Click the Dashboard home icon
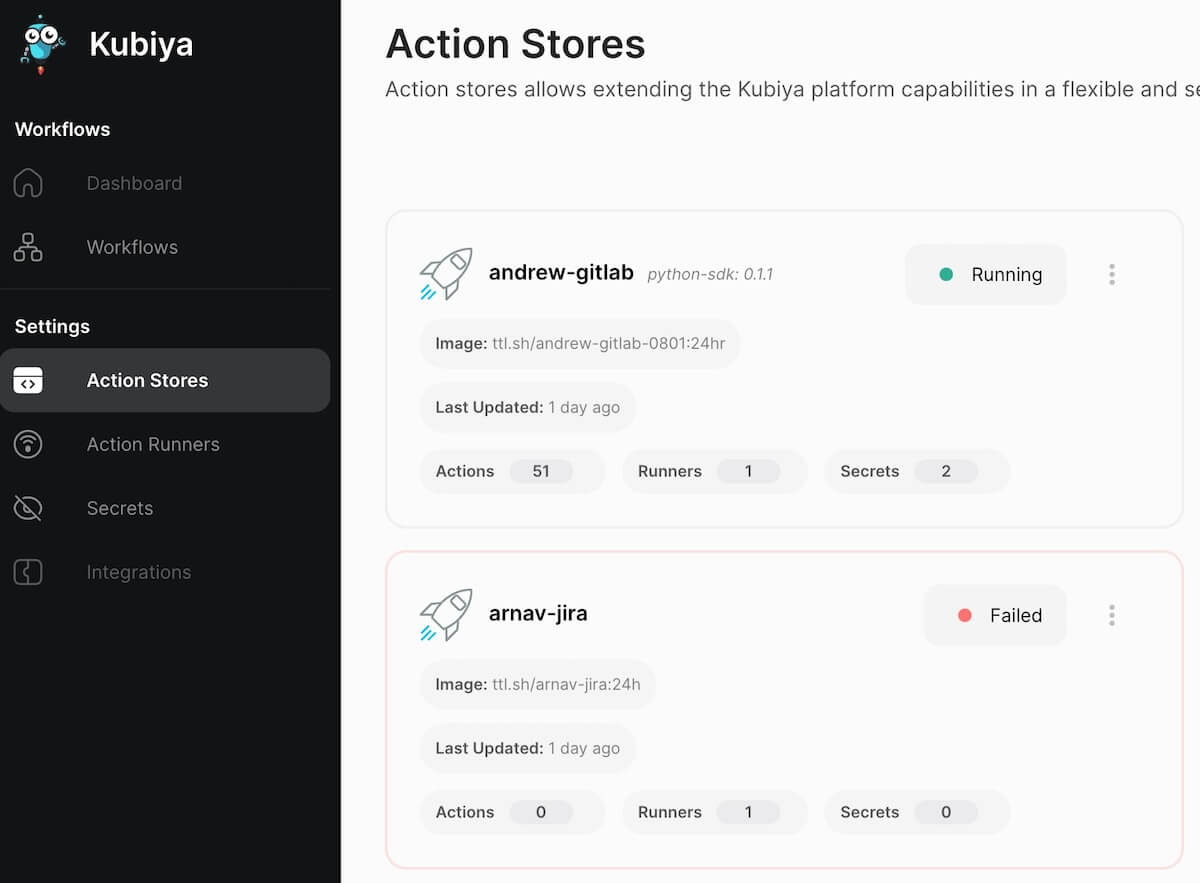This screenshot has height=883, width=1200. tap(28, 183)
